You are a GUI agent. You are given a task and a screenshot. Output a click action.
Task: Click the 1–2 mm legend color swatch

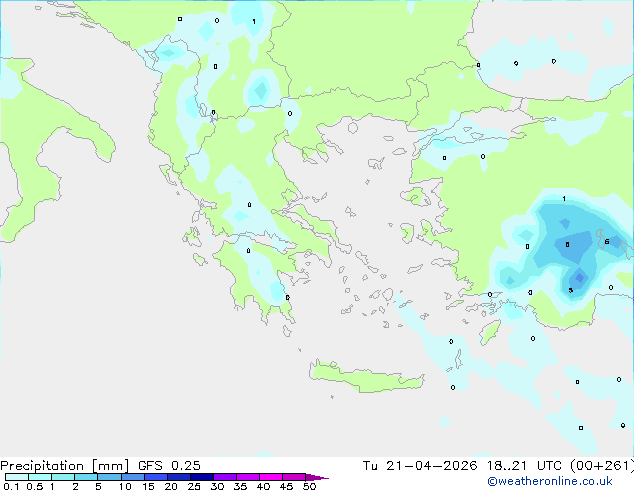point(63,477)
